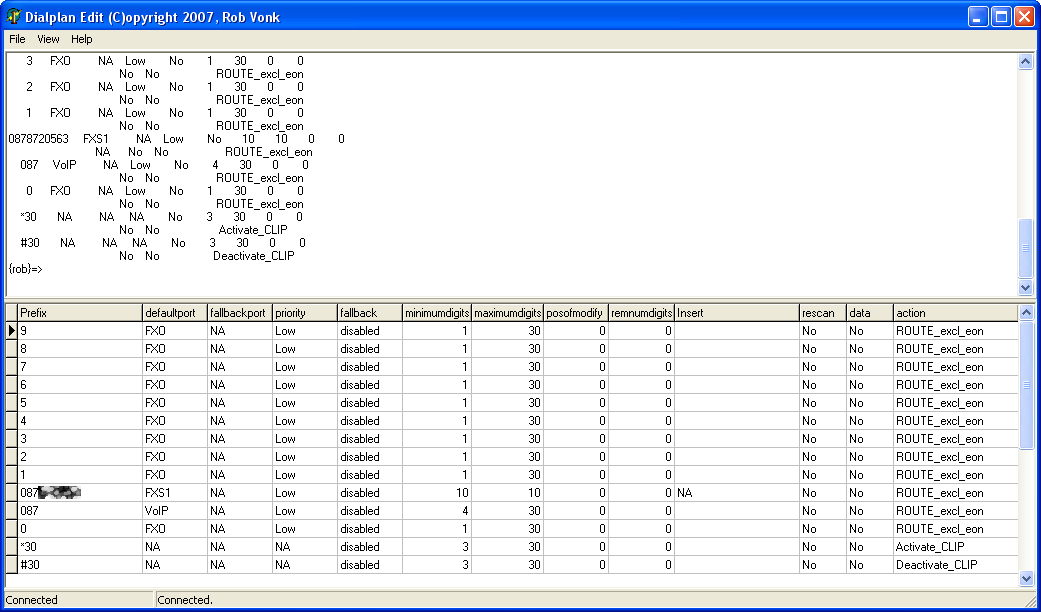
Task: Select the prefix cell '6'
Action: pyautogui.click(x=80, y=384)
